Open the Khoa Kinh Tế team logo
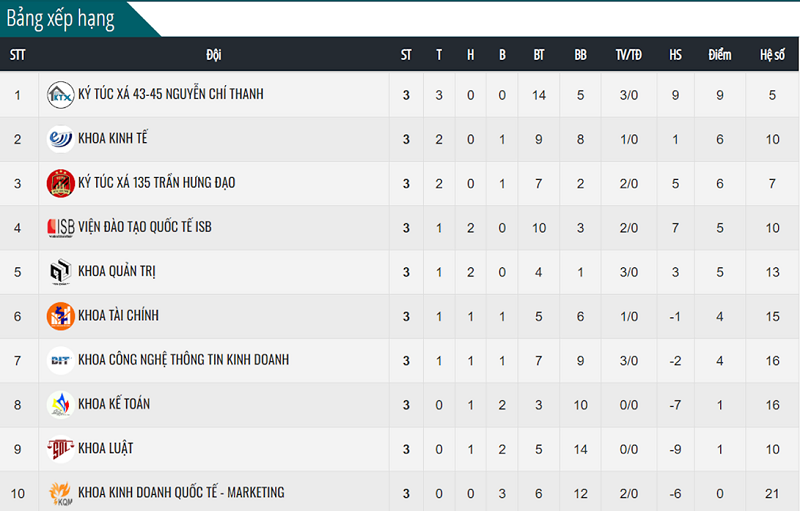The height and width of the screenshot is (511, 800). pos(60,139)
